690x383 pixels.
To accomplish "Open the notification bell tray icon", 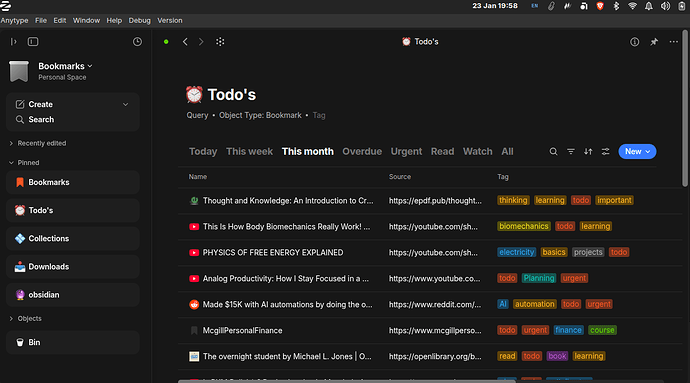I will 649,6.
